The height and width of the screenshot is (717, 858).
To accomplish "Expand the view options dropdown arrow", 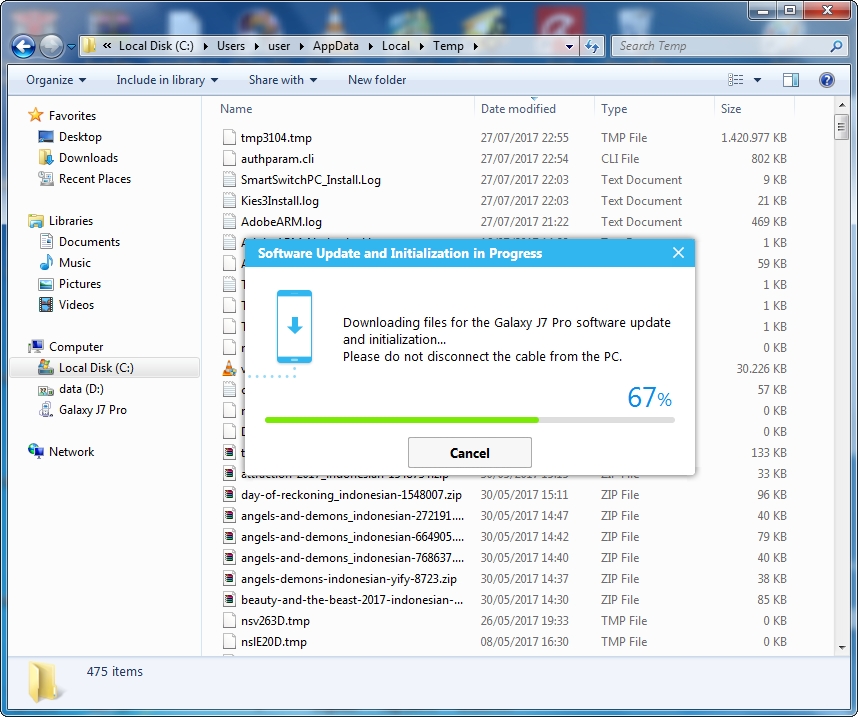I will 757,80.
